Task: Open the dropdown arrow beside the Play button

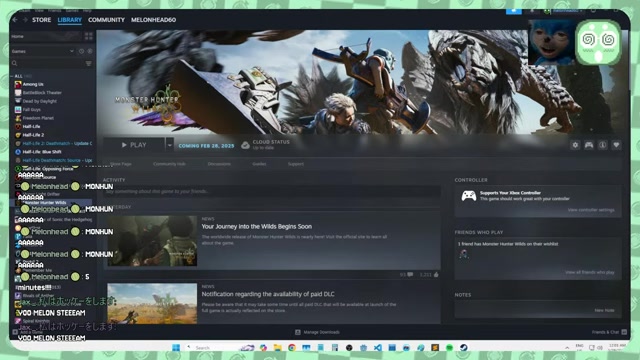Action: click(x=169, y=145)
